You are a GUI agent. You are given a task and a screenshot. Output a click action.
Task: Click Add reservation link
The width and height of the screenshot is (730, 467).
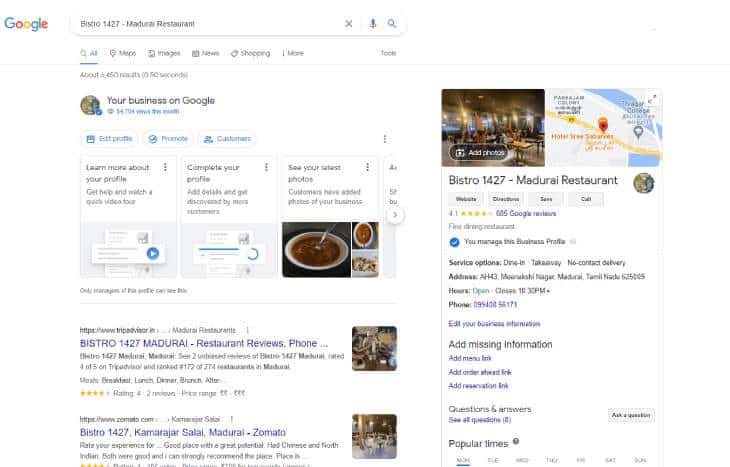479,386
